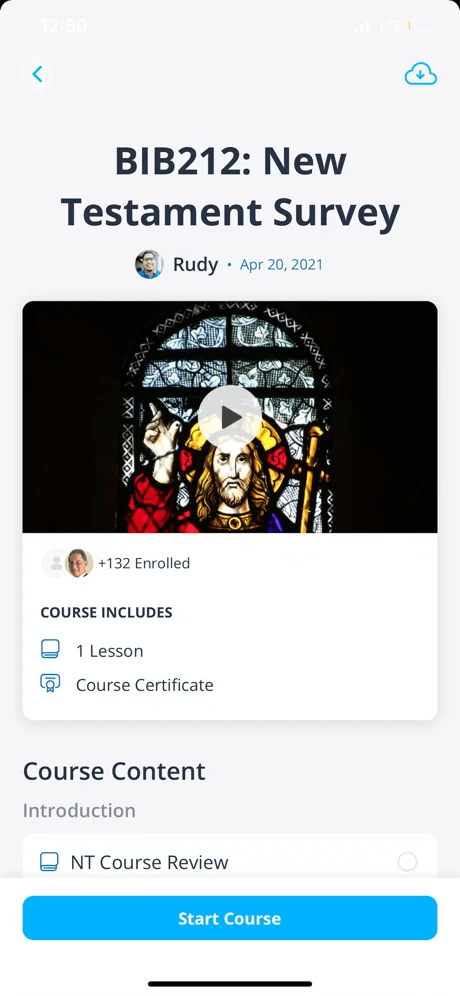The image size is (460, 996).
Task: Tap the Course Certificate label
Action: (145, 685)
